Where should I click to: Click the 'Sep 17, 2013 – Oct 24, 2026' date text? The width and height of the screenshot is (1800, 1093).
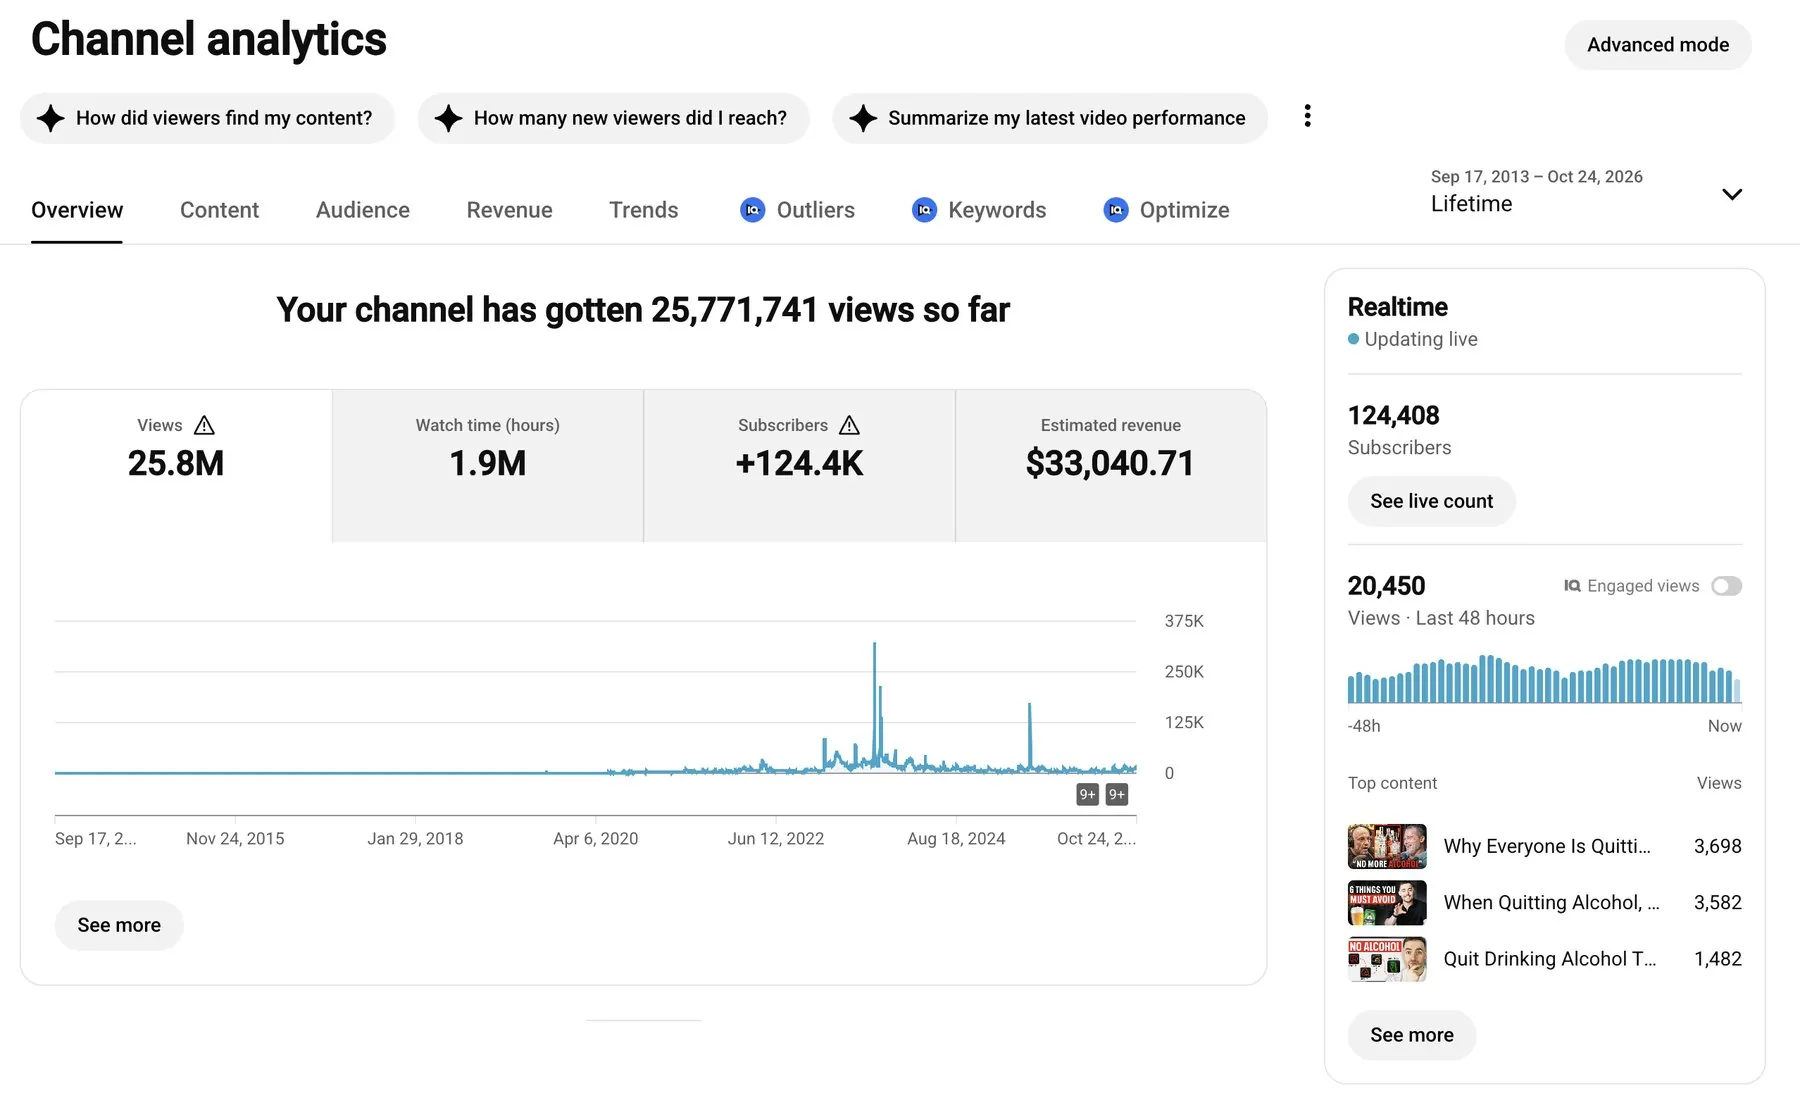pyautogui.click(x=1536, y=177)
